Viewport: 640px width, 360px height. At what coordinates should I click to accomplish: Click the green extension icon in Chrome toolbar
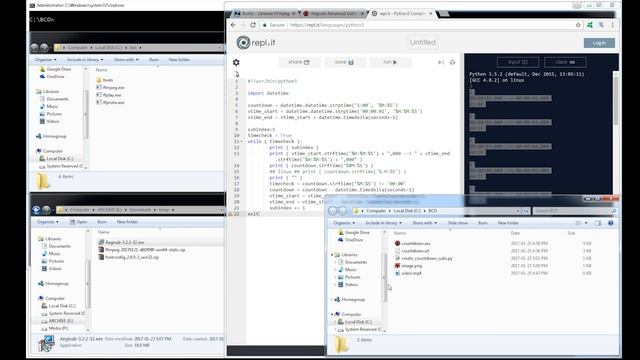(589, 25)
